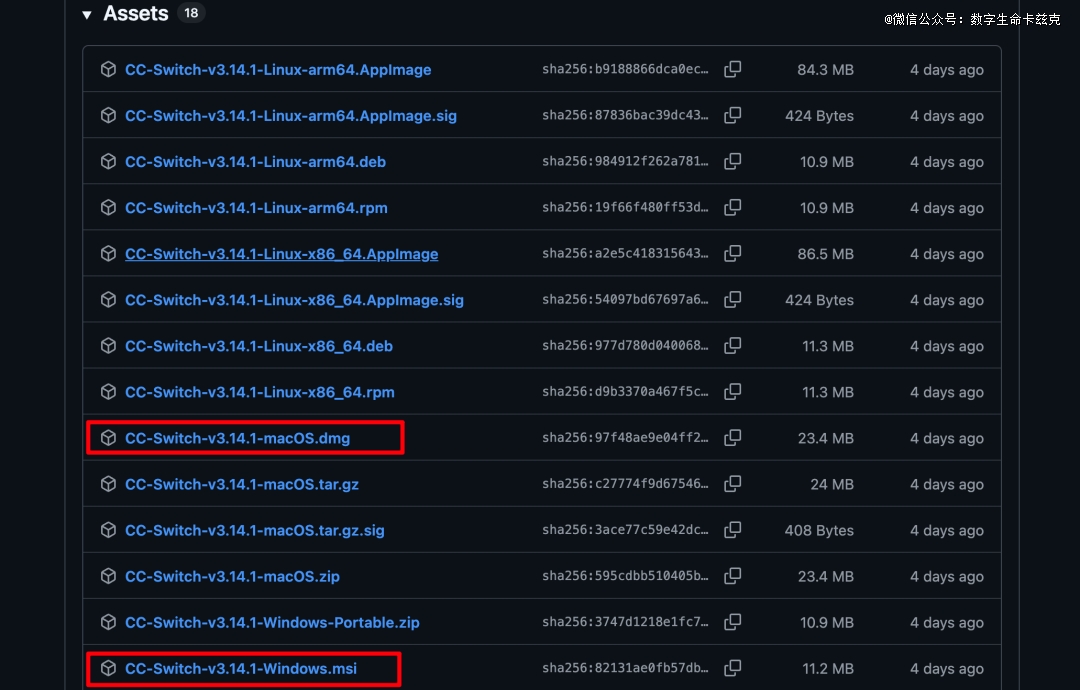Copy SHA256 hash for Windows.msi

[733, 667]
